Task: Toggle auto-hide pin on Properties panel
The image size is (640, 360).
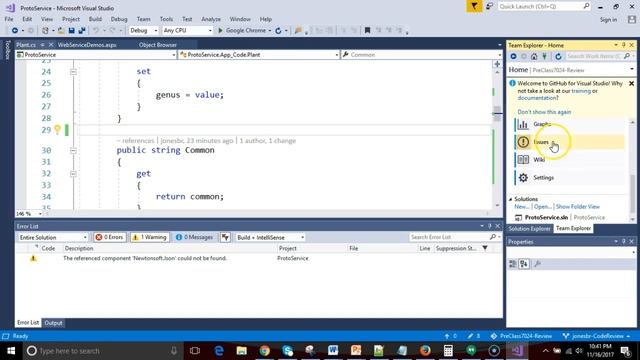Action: [624, 242]
